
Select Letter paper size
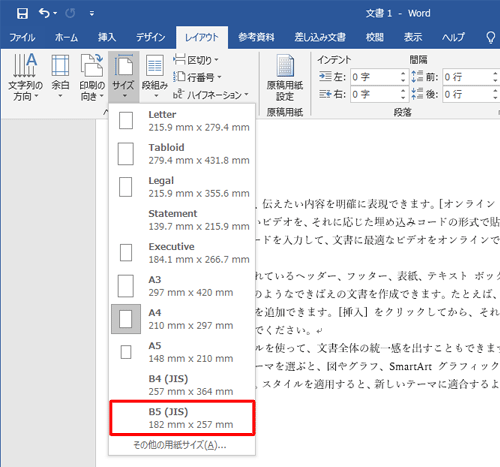(x=182, y=121)
